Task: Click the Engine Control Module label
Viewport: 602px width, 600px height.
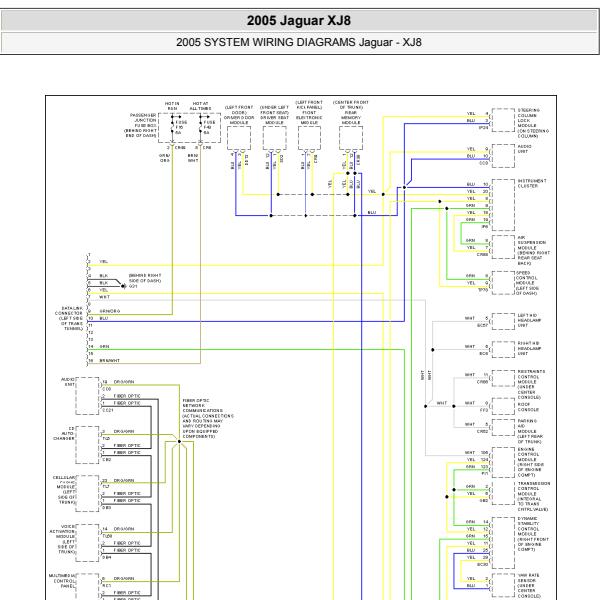Action: (529, 462)
